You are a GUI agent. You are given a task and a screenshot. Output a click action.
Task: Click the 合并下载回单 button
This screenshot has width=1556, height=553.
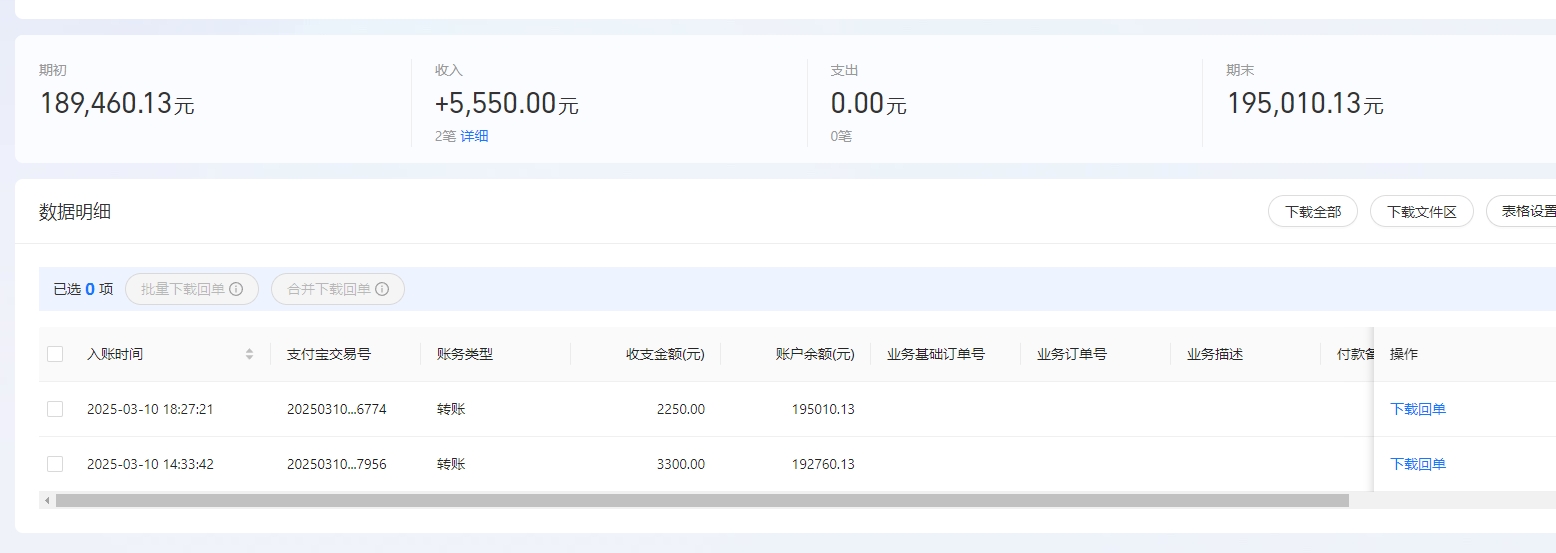point(329,289)
